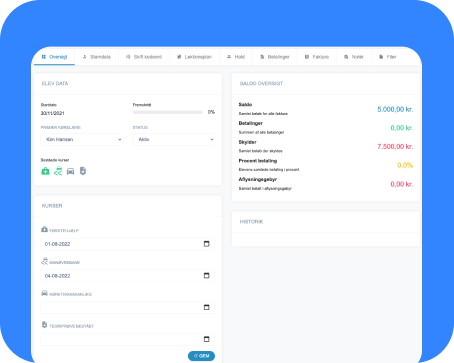The width and height of the screenshot is (454, 363).
Task: Click the Saldo amount 5.000,00 kr.
Action: (x=395, y=109)
